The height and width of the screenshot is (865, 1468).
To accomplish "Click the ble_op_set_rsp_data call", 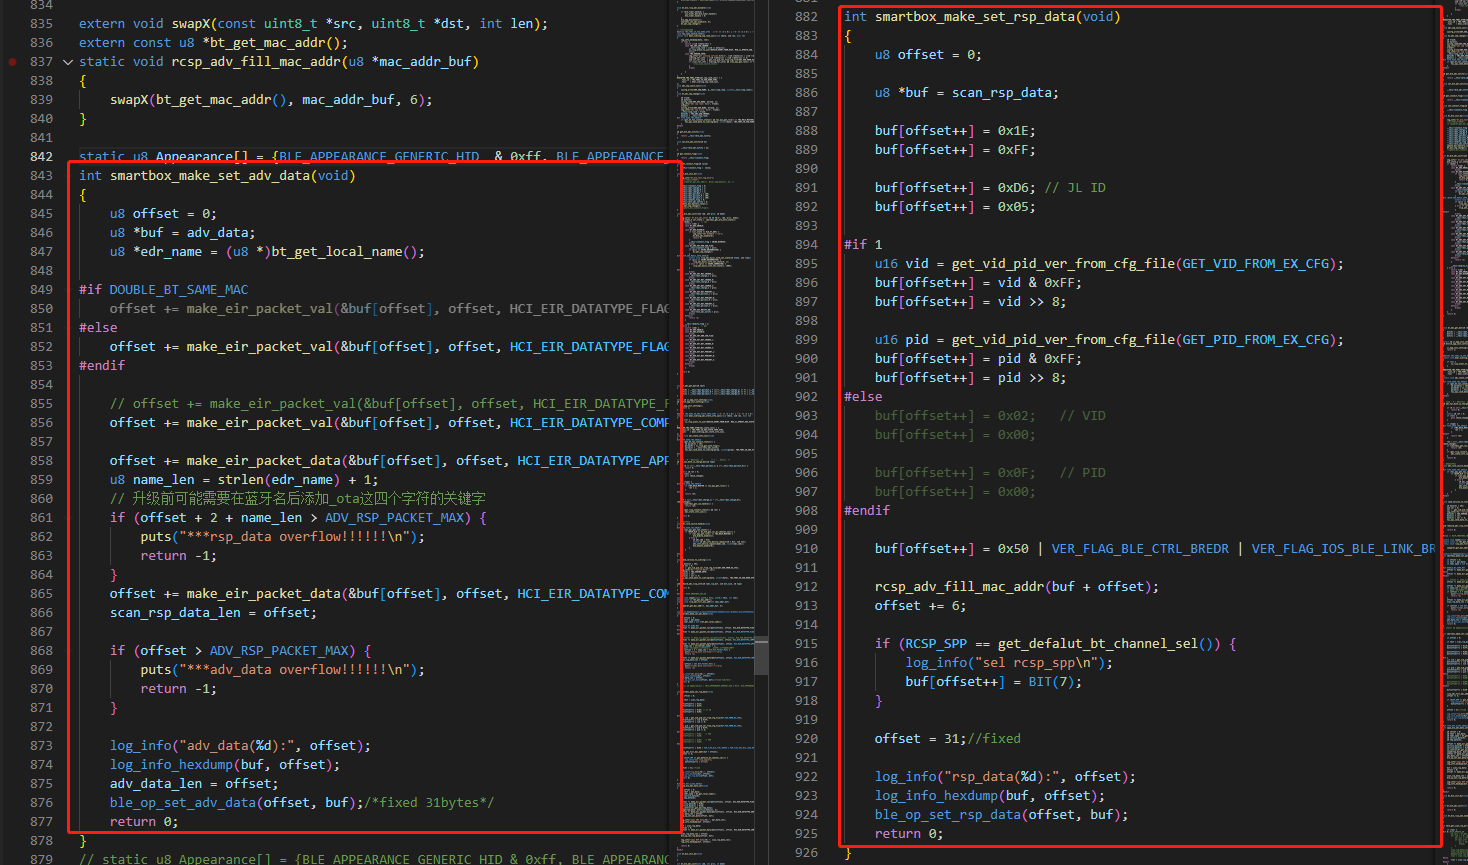I will coord(1001,815).
